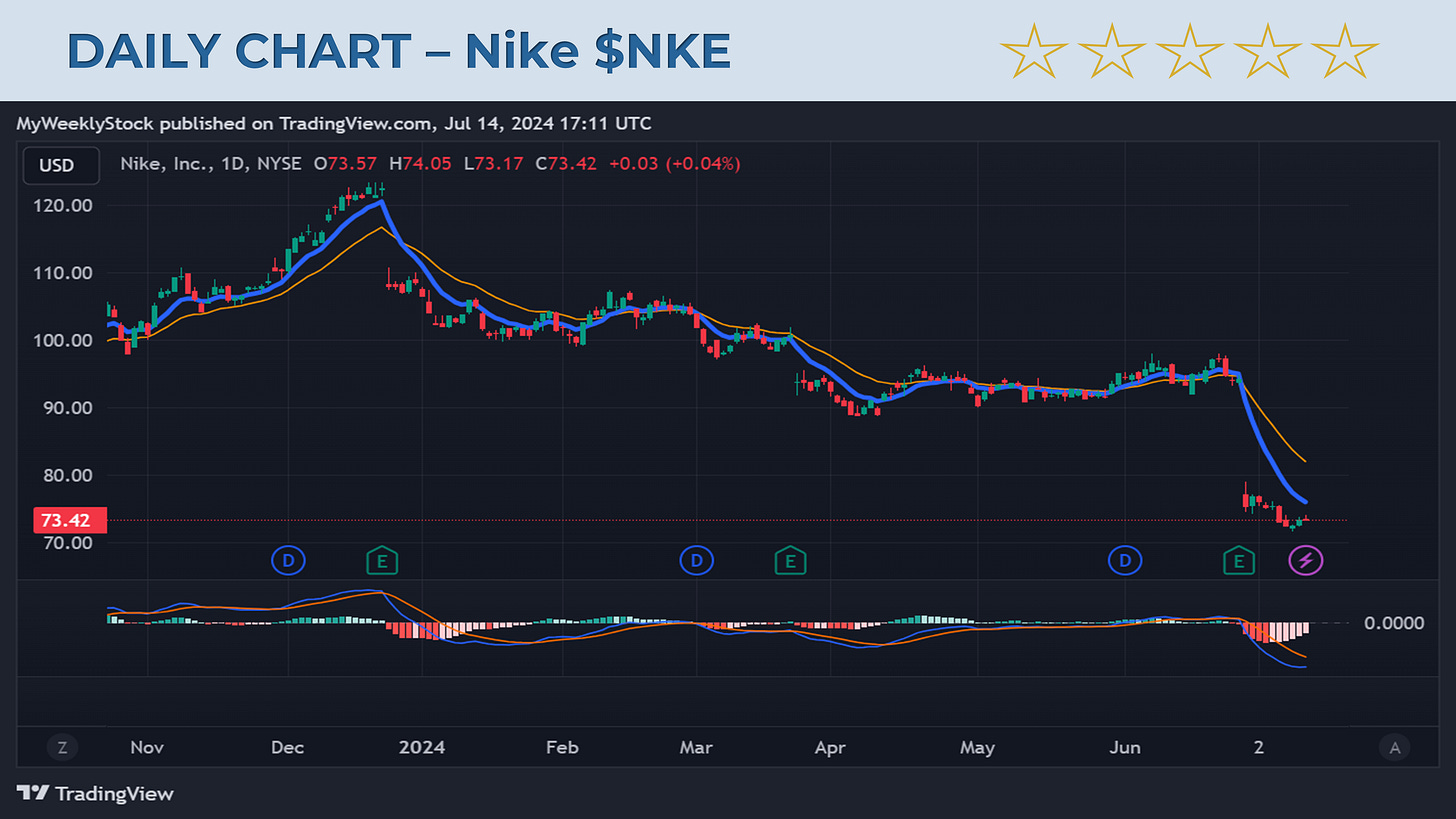Click the USD currency button
1456x819 pixels.
[61, 165]
